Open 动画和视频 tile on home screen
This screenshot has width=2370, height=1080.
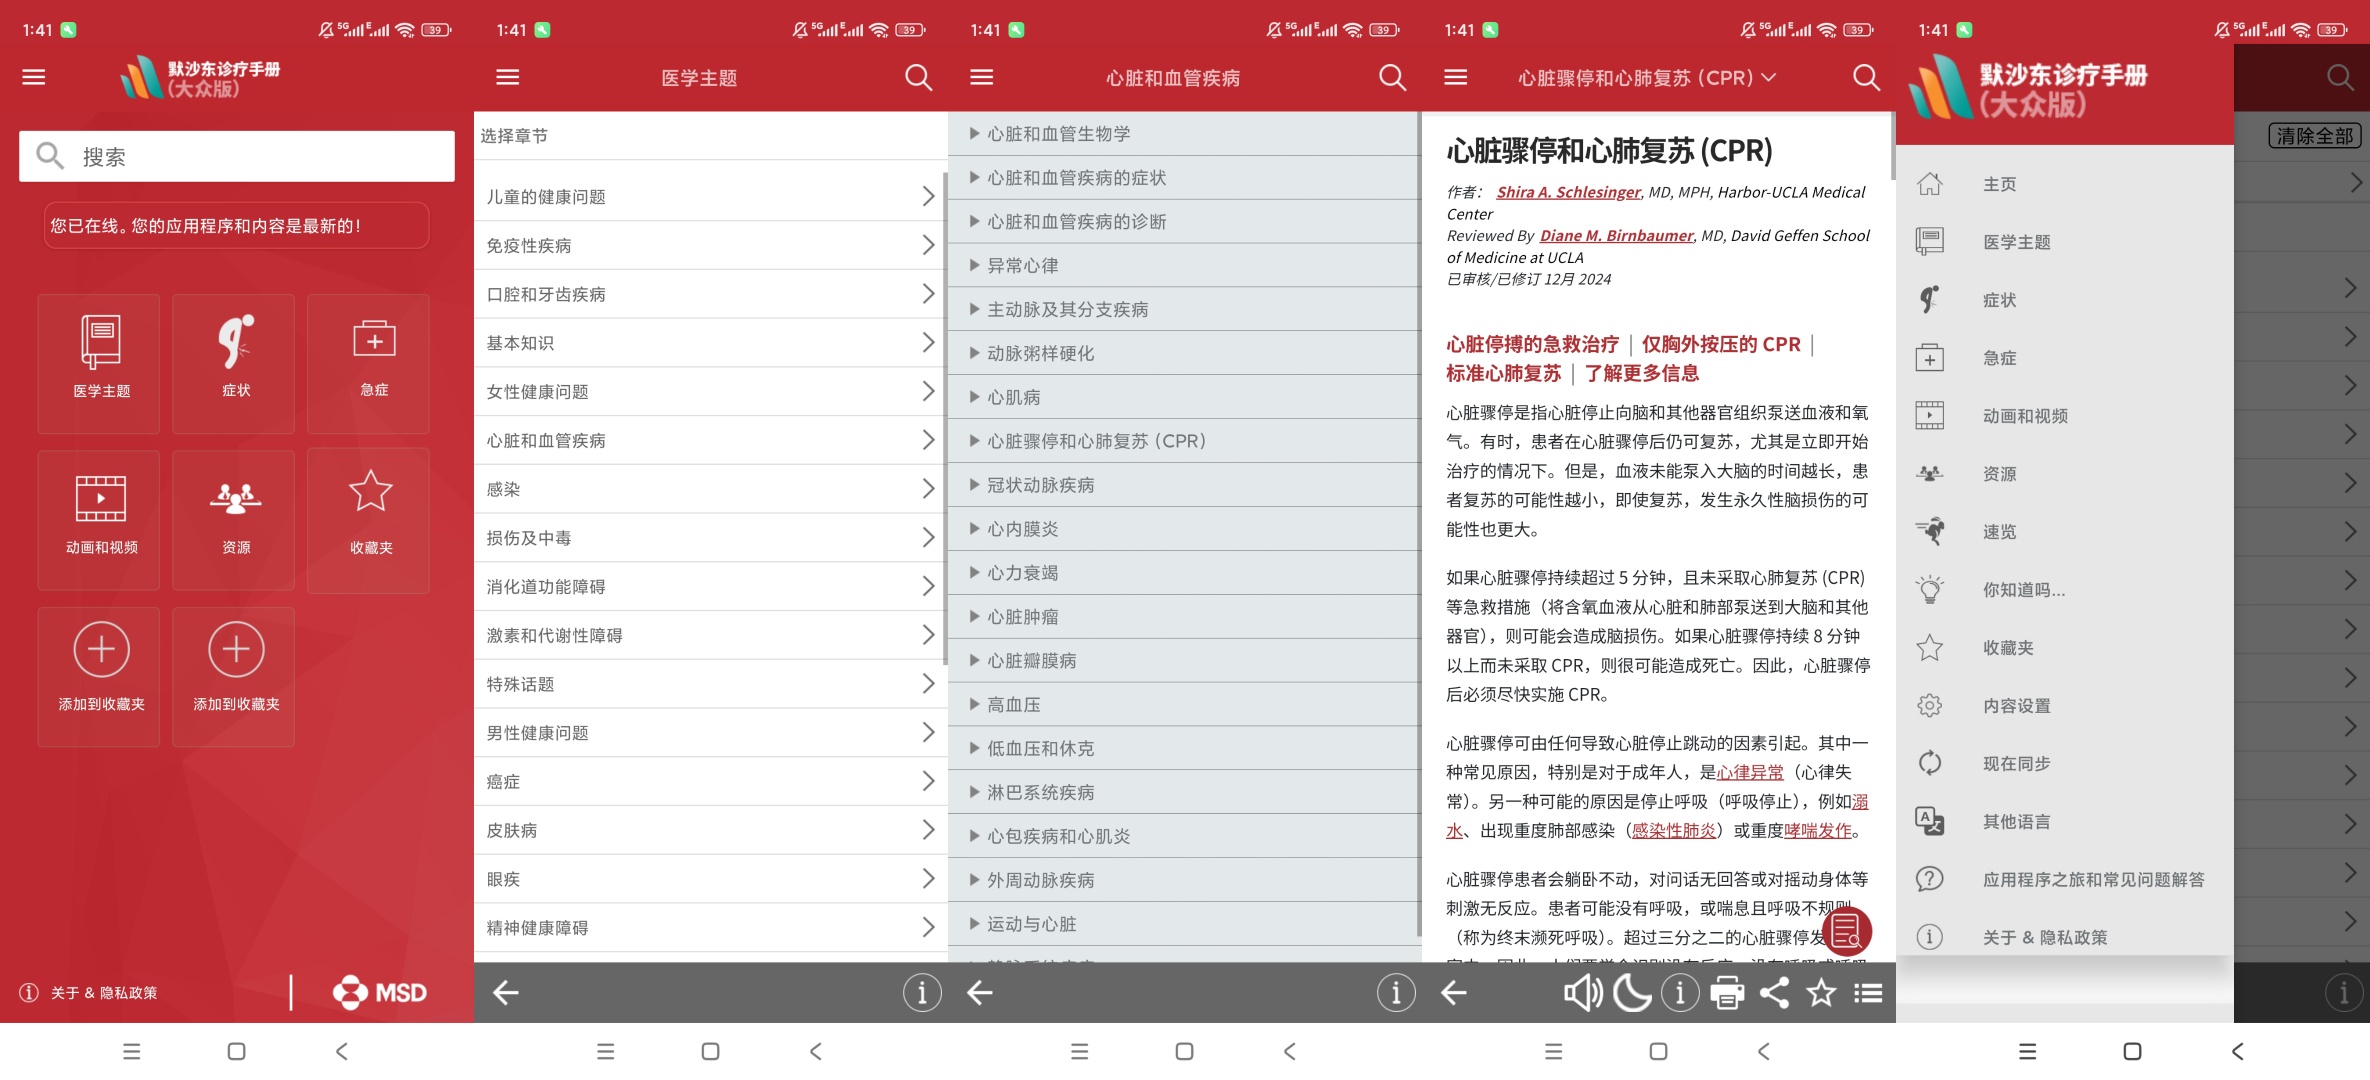pyautogui.click(x=101, y=520)
